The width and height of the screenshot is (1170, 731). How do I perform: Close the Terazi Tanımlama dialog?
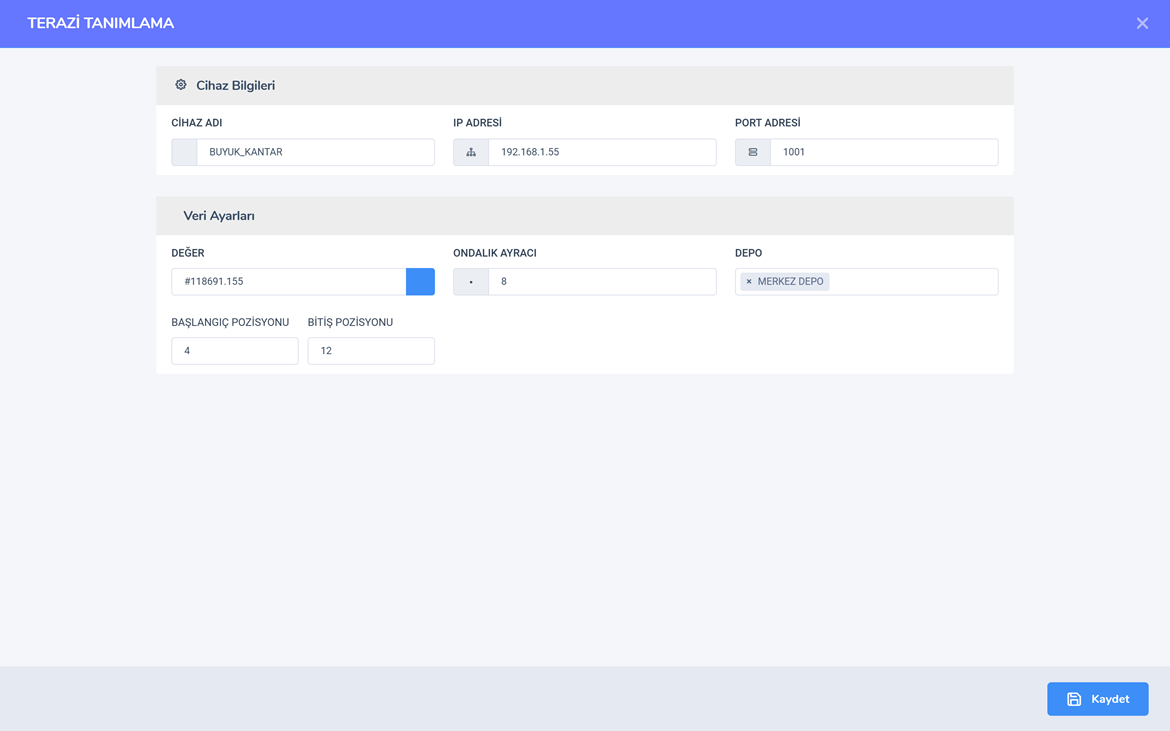click(1142, 23)
